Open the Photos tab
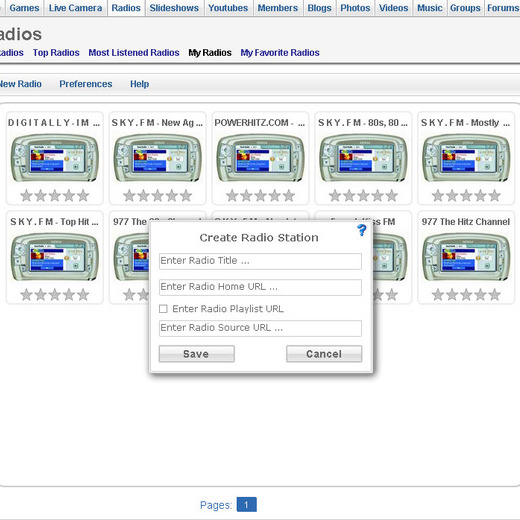The width and height of the screenshot is (520, 520). click(355, 8)
